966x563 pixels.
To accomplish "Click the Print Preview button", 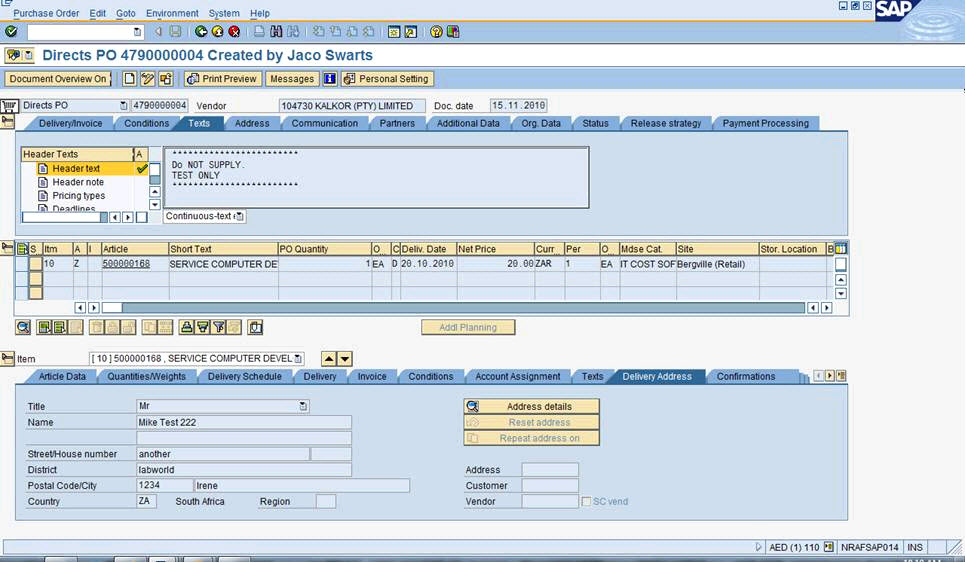I will [221, 79].
